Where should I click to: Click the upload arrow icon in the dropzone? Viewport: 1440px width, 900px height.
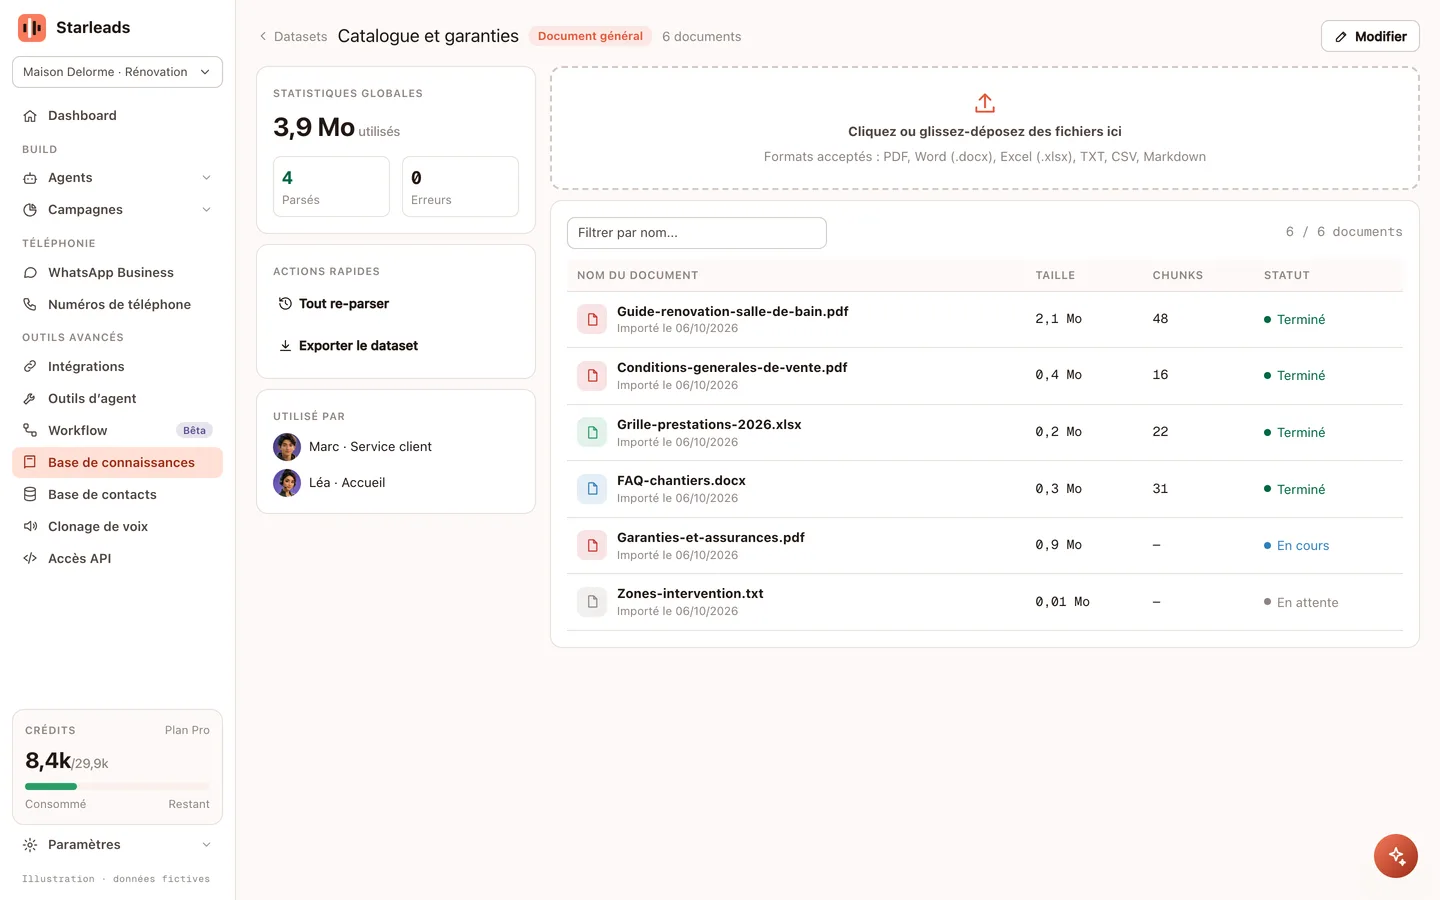pyautogui.click(x=985, y=103)
